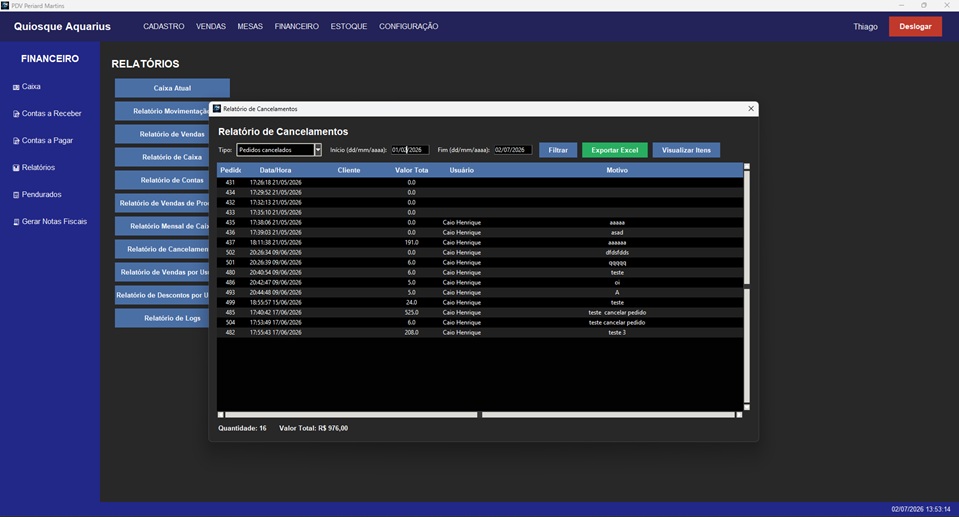959x517 pixels.
Task: Select the Contas a Receber icon
Action: 16,114
